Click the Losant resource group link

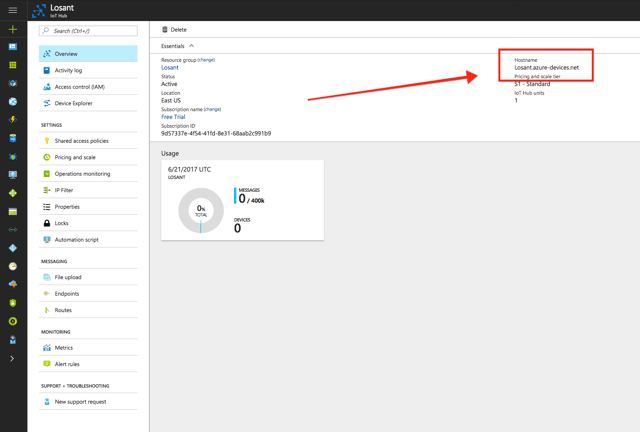[x=170, y=68]
